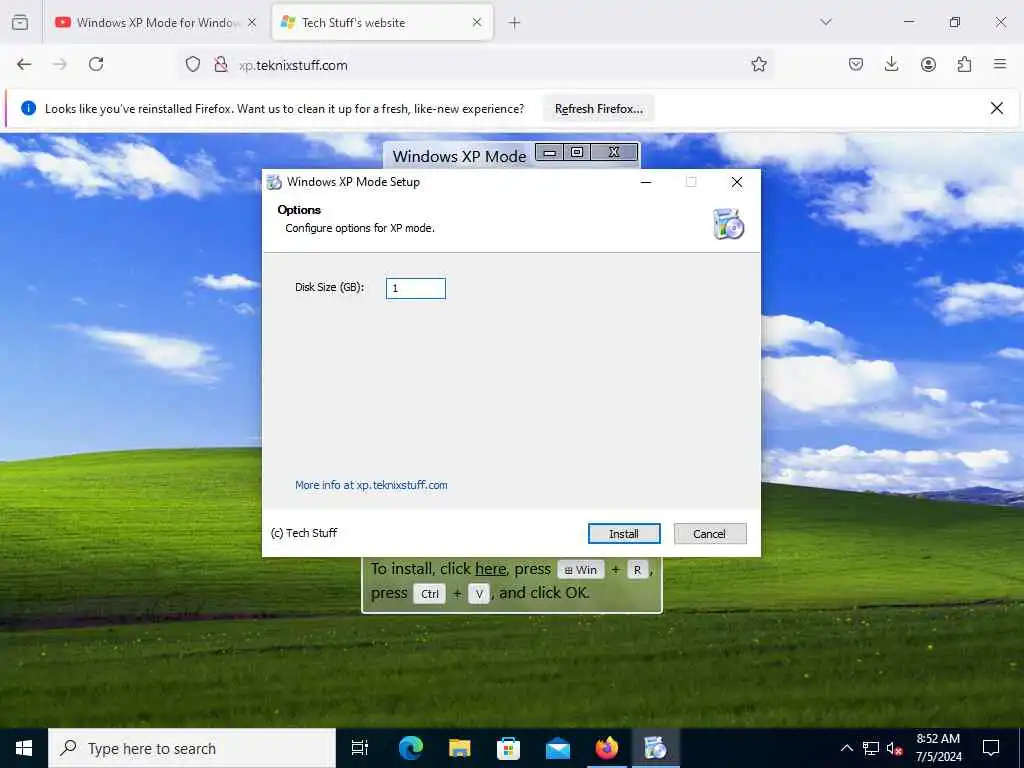This screenshot has width=1024, height=768.
Task: Click the info icon in notification bar
Action: pos(28,108)
